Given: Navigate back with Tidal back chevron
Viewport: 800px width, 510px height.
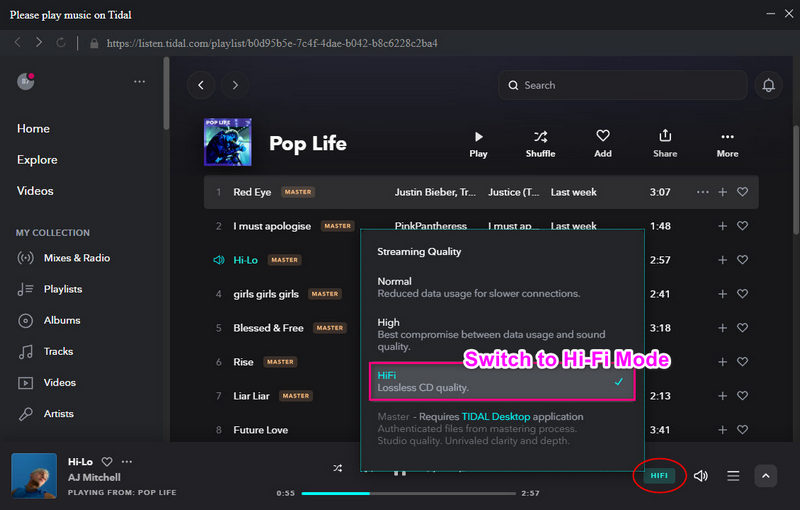Looking at the screenshot, I should click(x=201, y=85).
